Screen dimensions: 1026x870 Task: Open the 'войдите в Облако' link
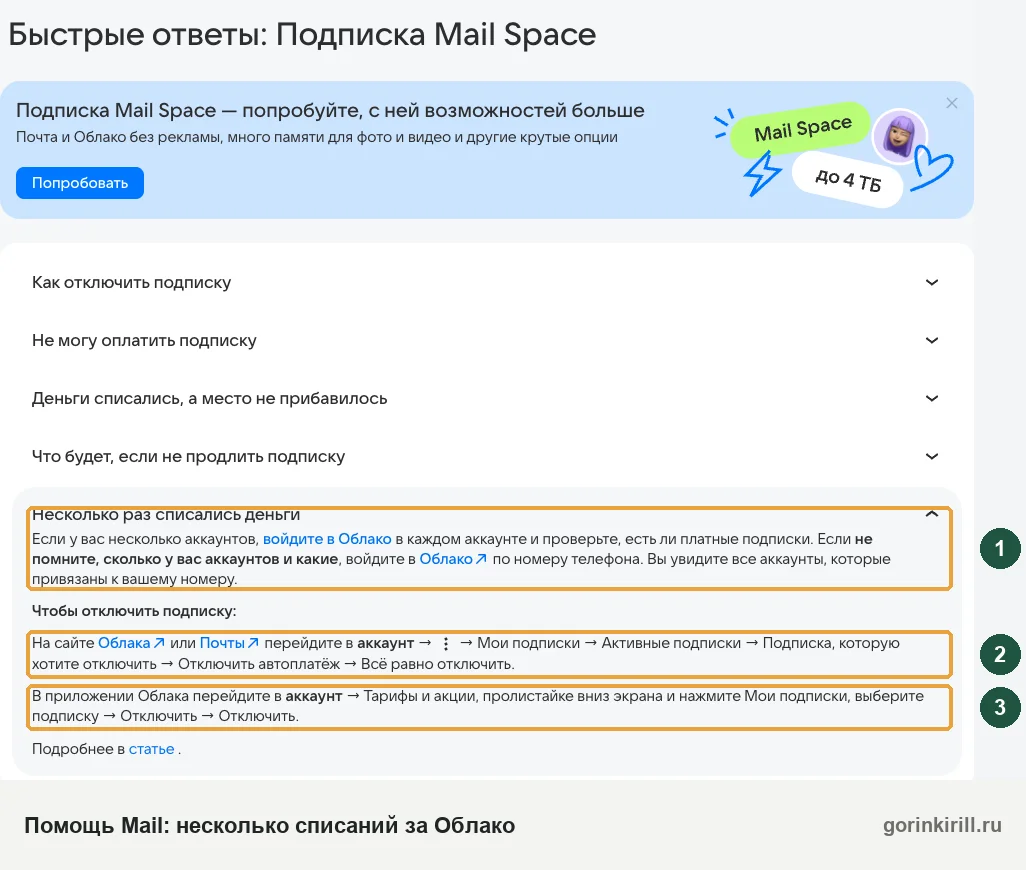[327, 539]
